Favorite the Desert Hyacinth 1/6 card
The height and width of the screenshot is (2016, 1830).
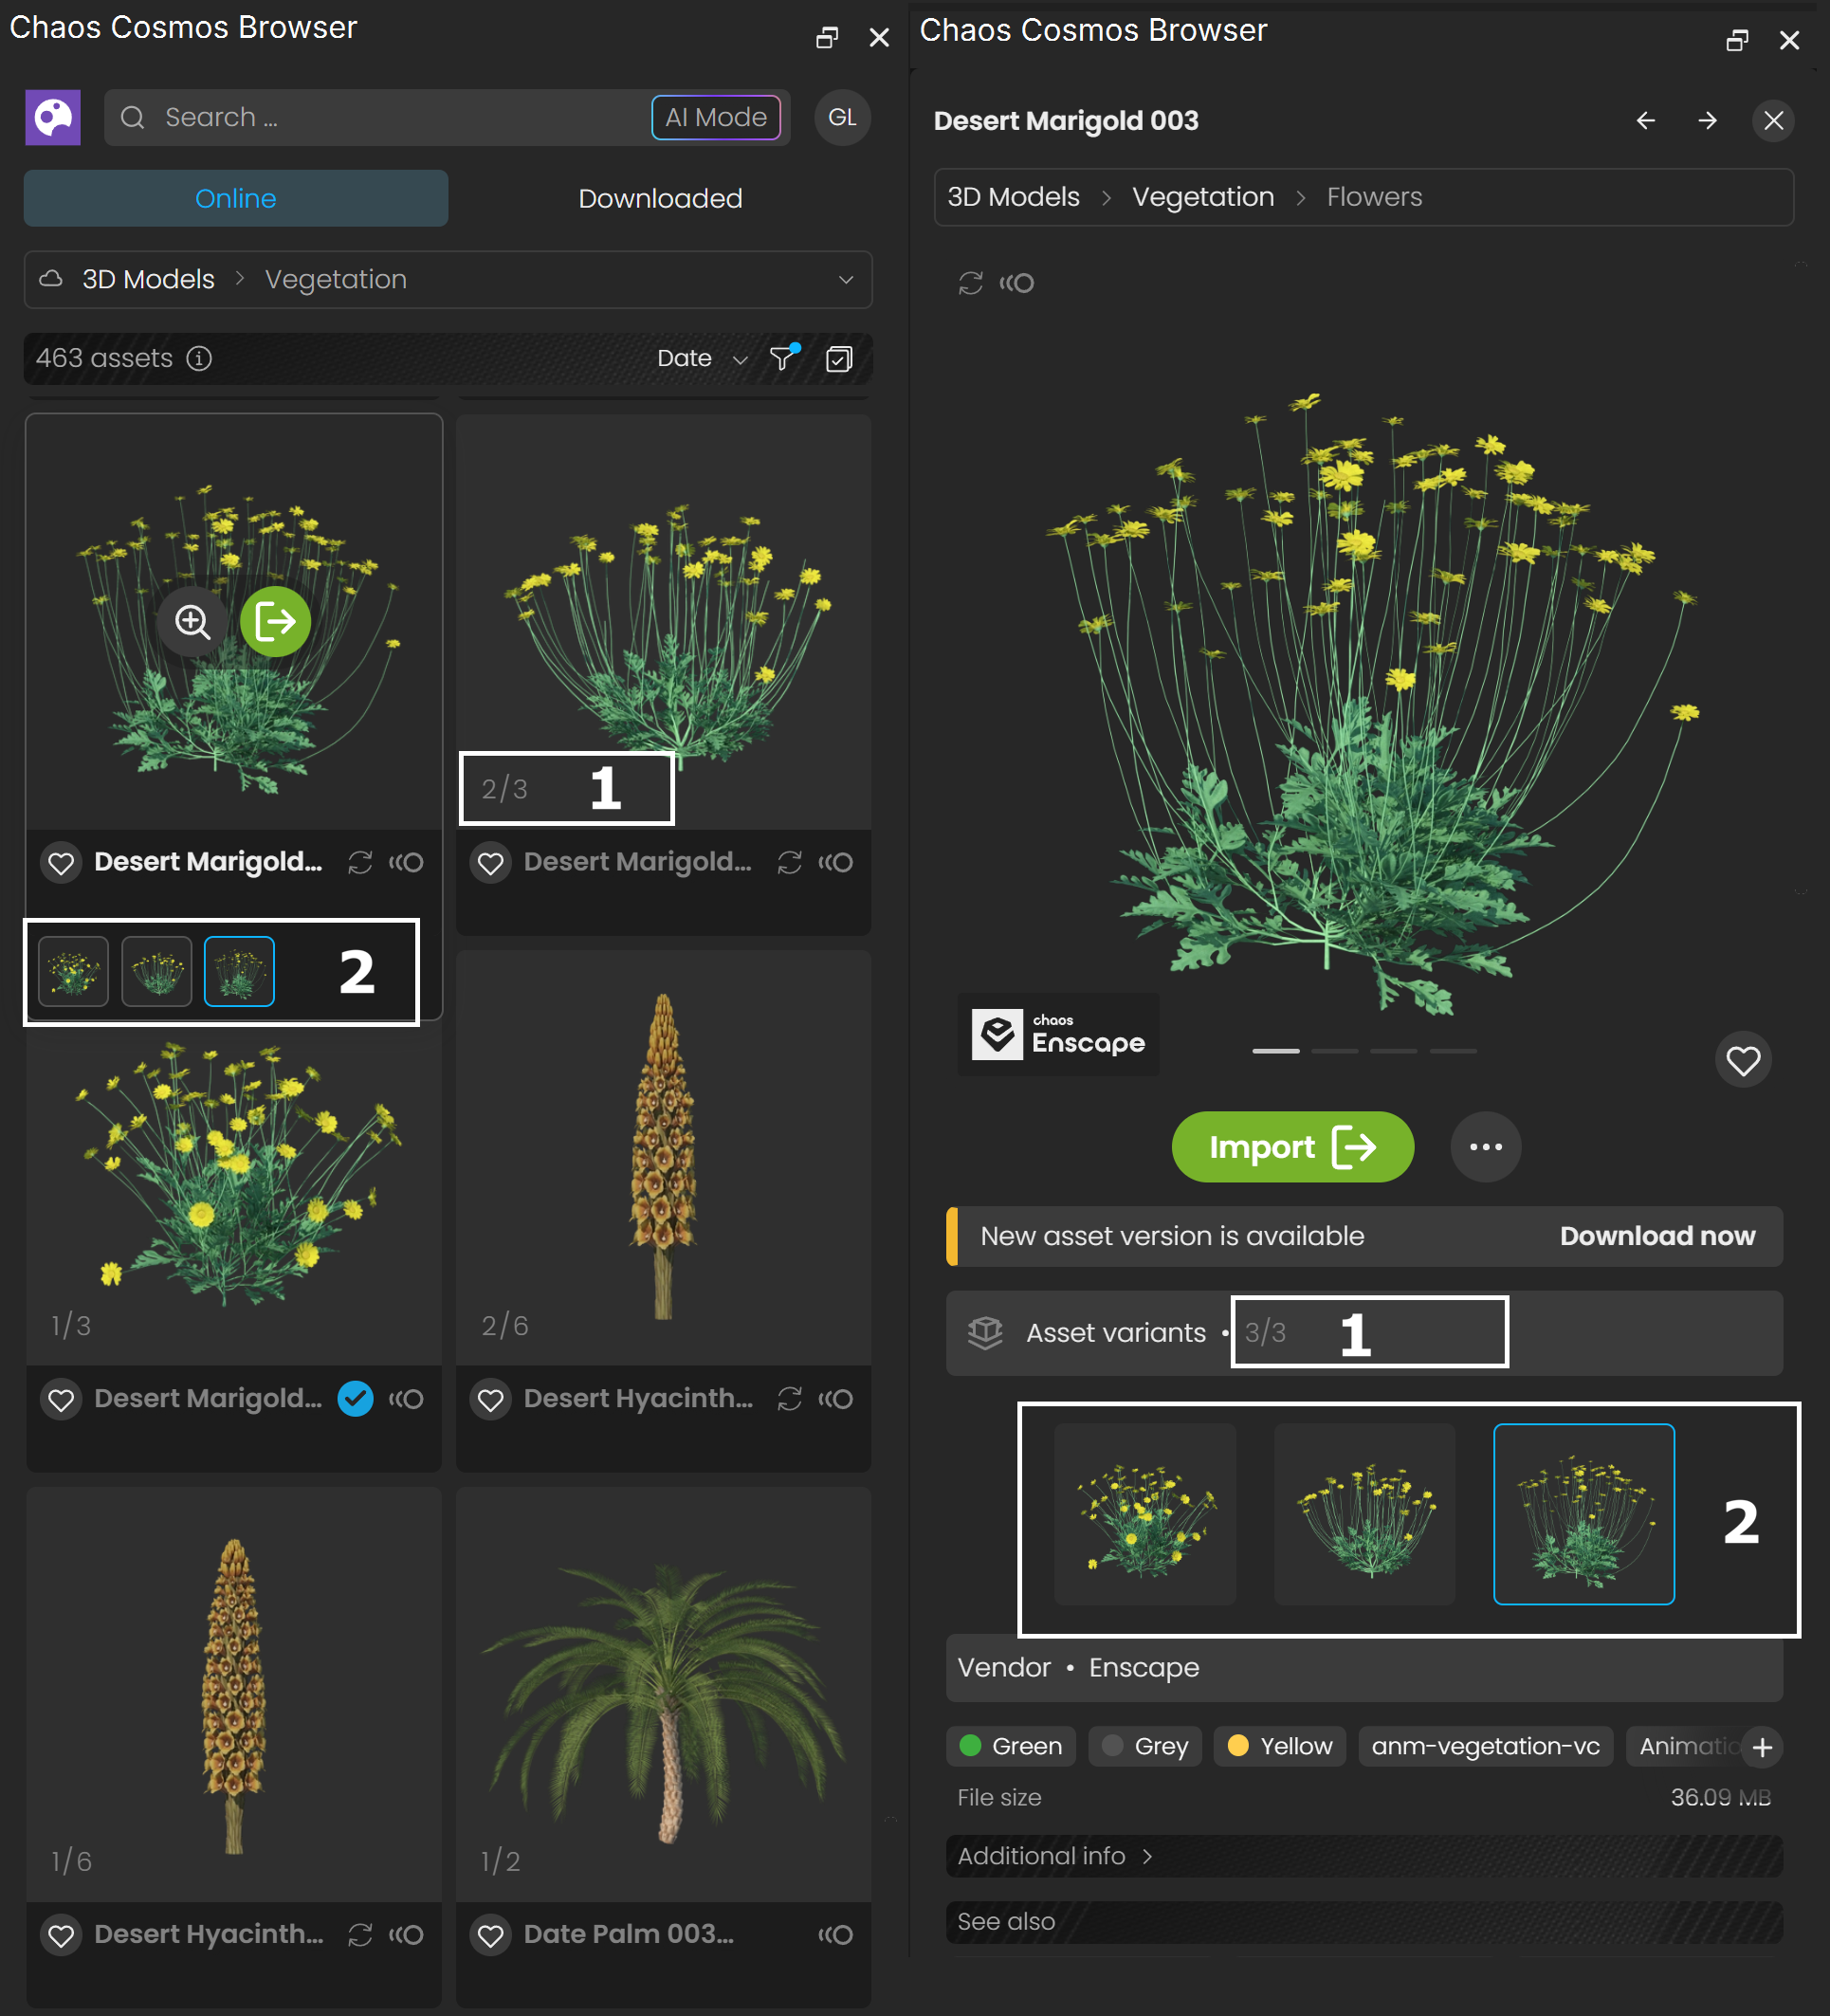point(61,1935)
